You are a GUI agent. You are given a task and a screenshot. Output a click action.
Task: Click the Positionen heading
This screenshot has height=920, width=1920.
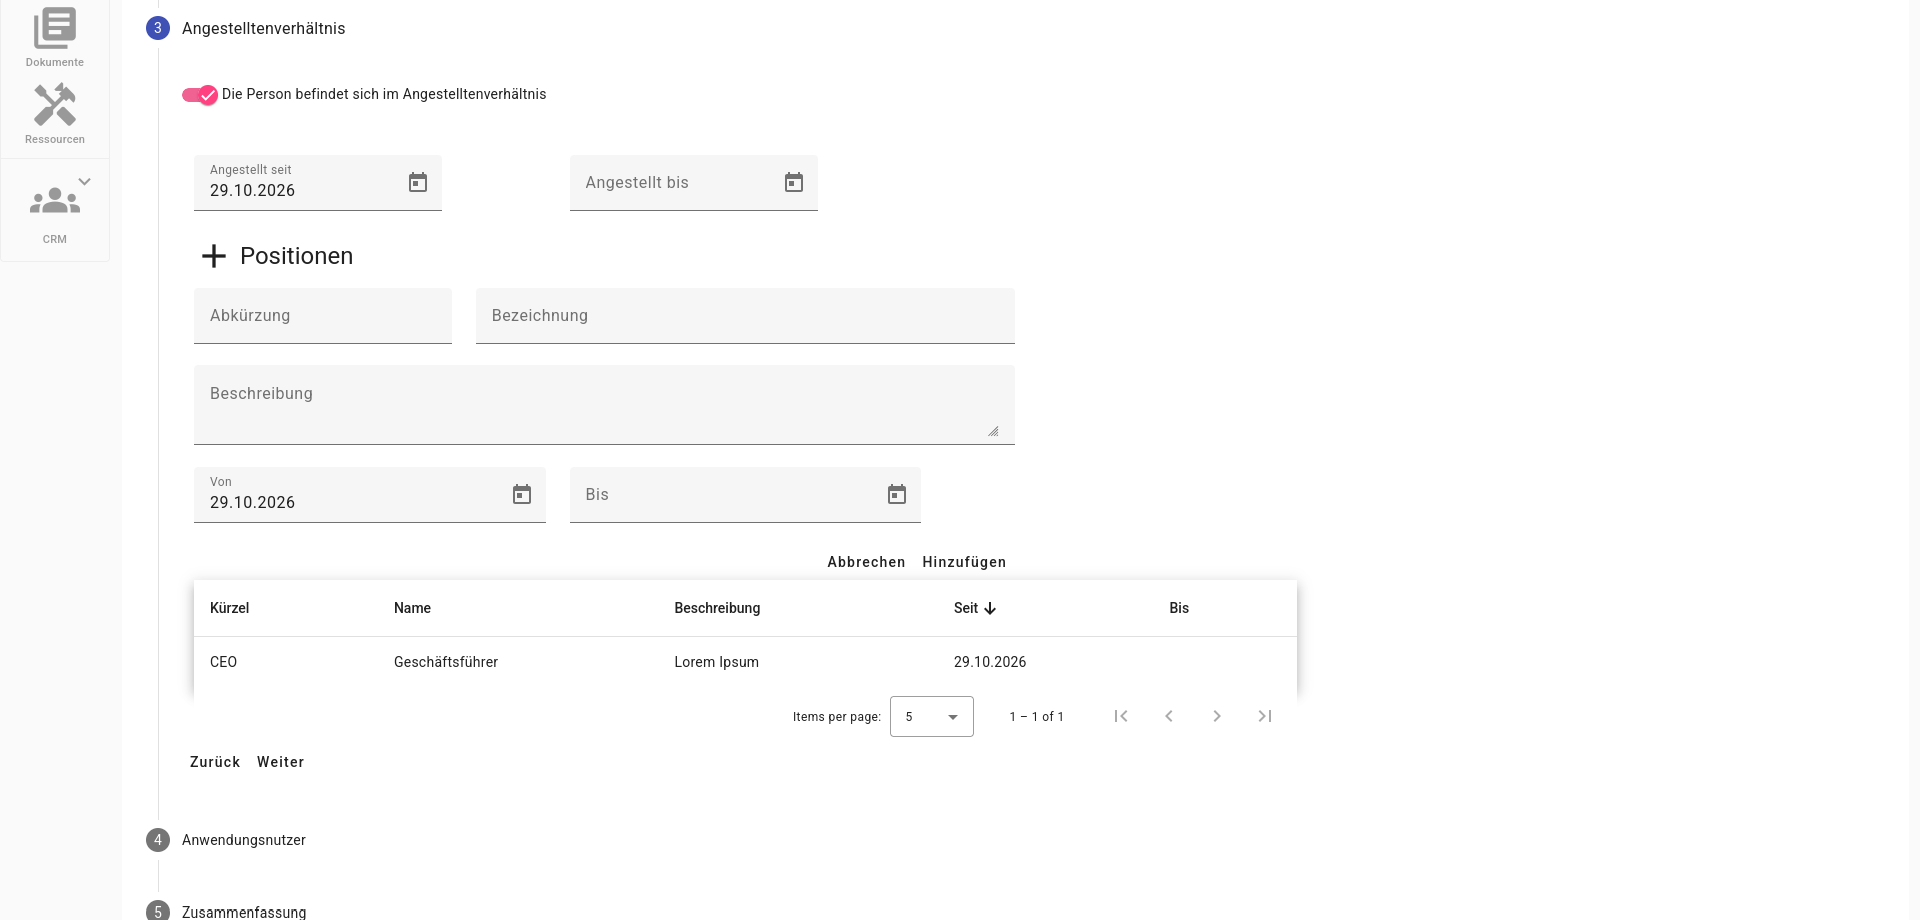coord(296,256)
